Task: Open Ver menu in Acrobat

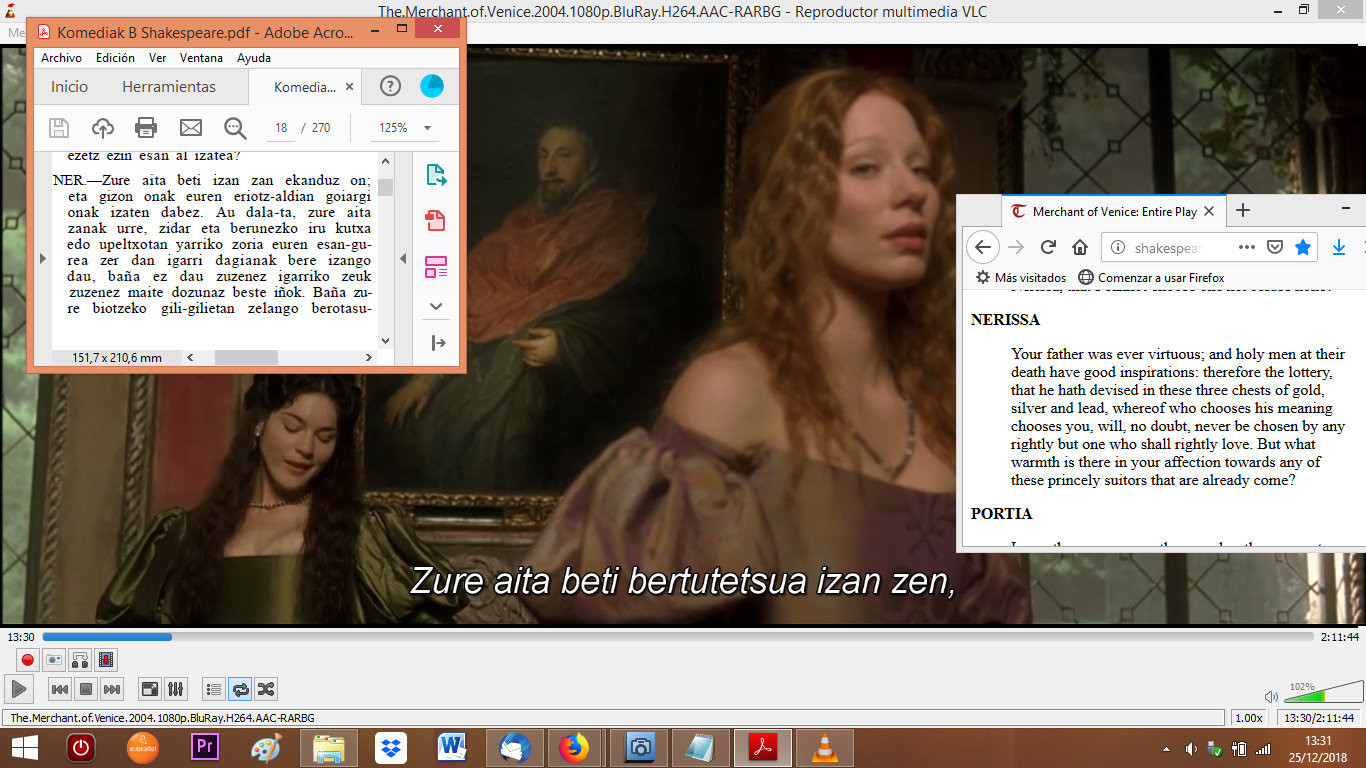Action: click(x=157, y=58)
